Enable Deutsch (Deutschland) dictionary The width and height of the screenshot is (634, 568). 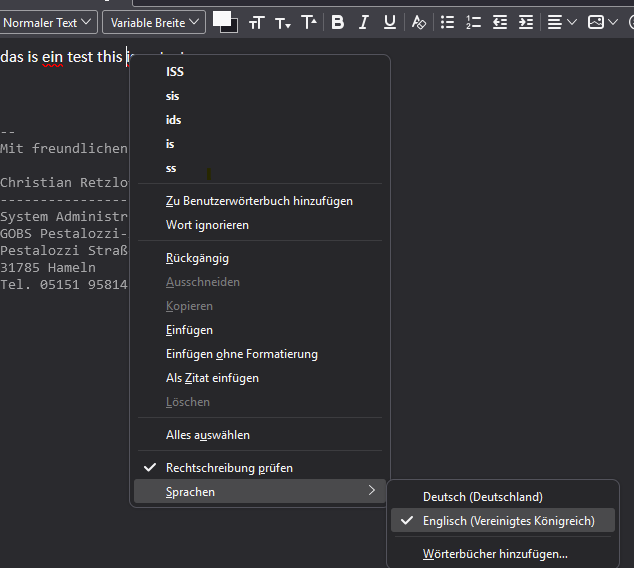coord(503,496)
